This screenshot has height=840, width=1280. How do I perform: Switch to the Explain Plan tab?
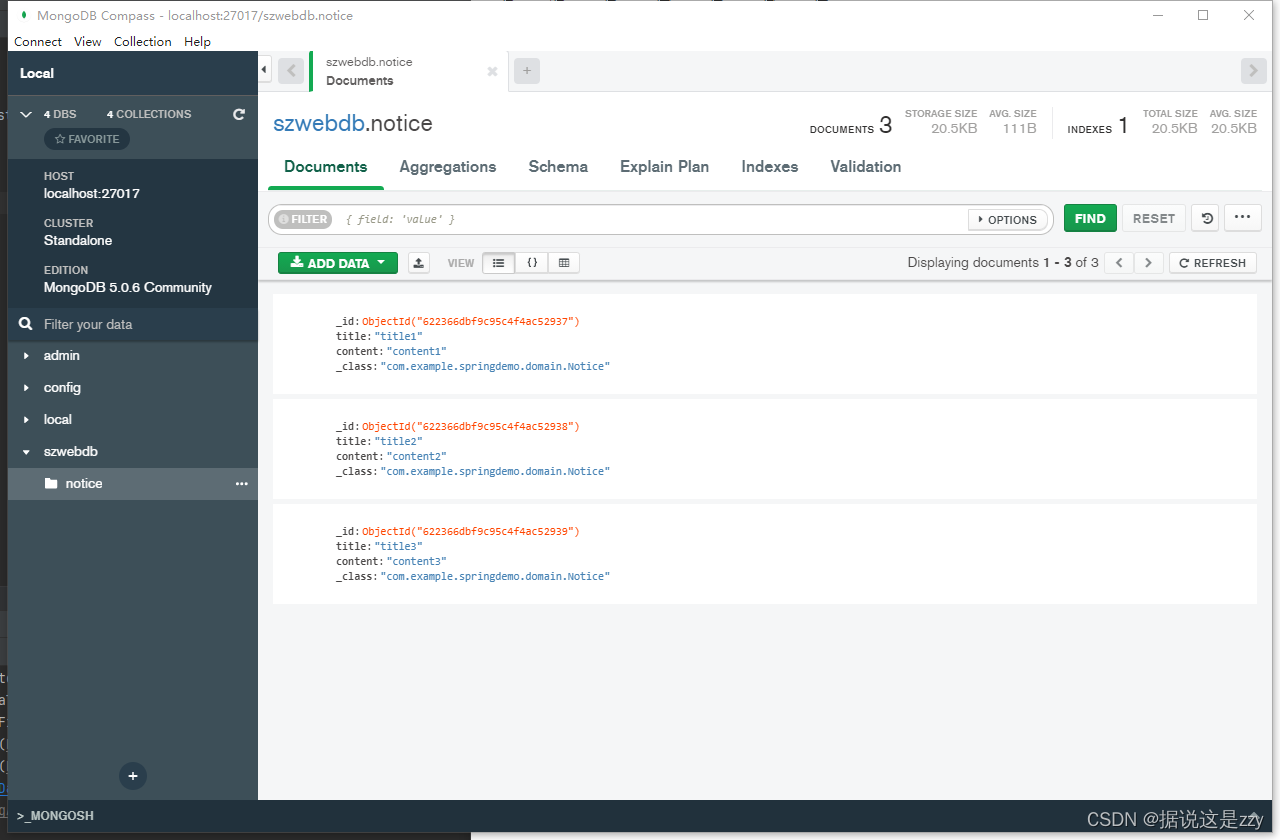tap(665, 167)
